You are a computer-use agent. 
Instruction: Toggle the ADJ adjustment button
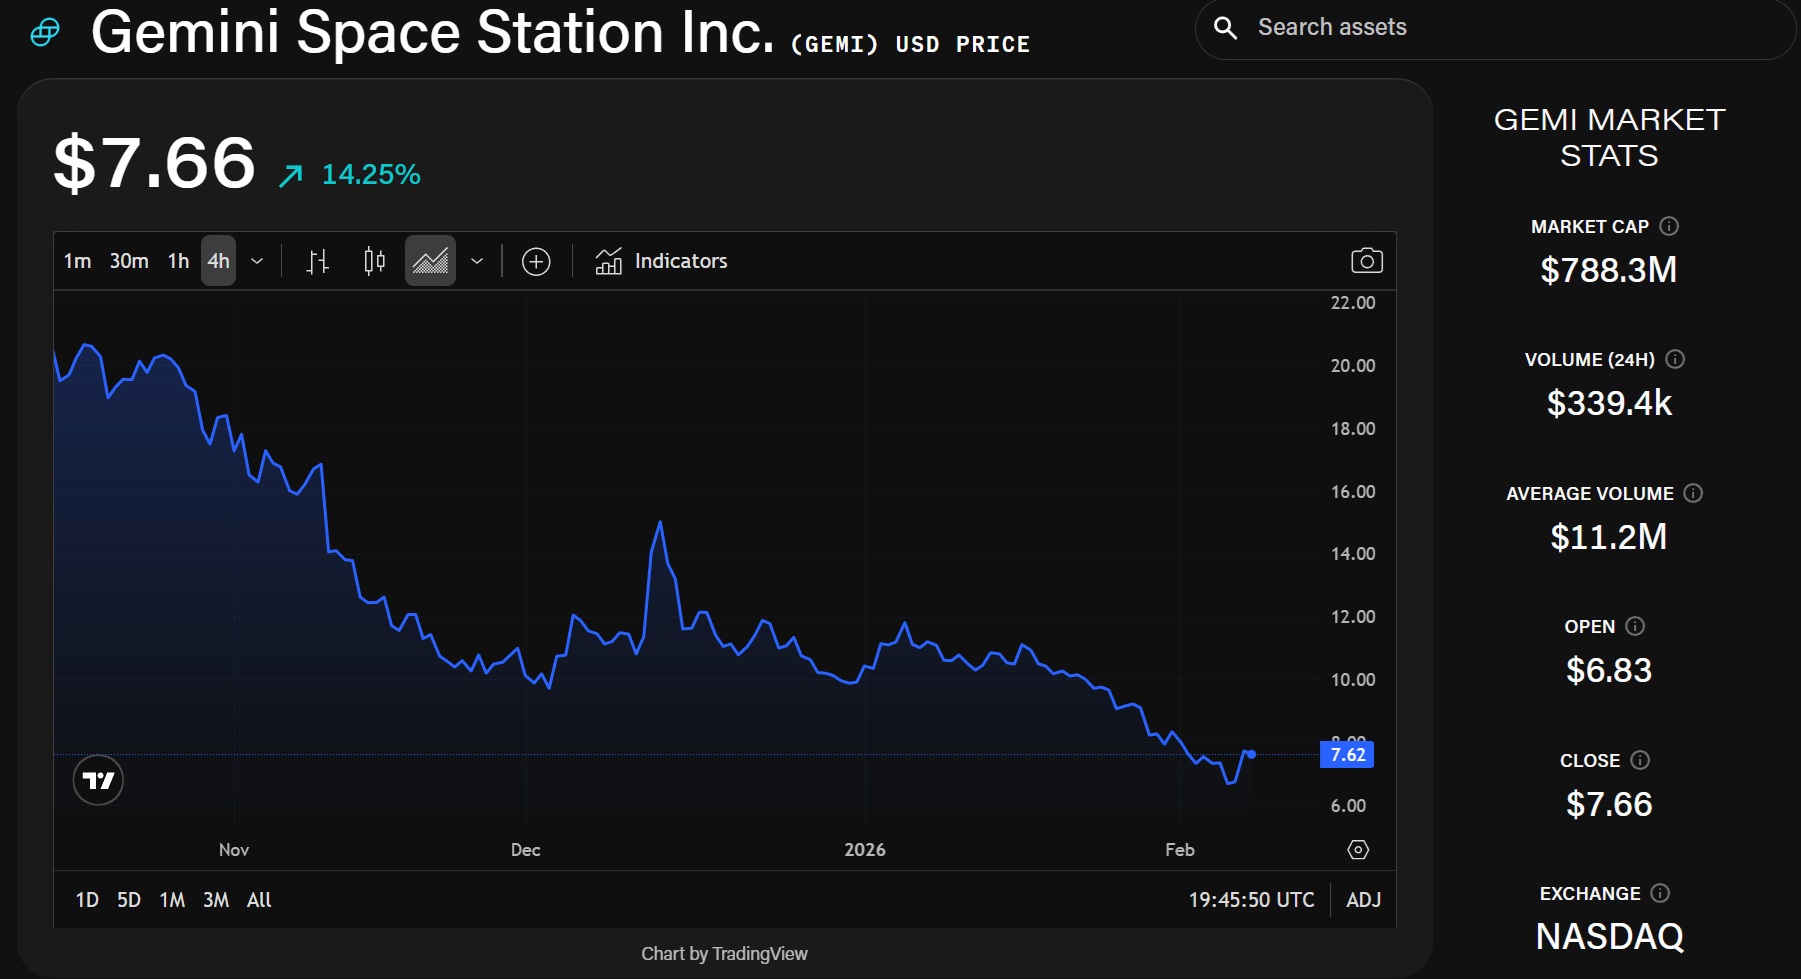pos(1363,900)
